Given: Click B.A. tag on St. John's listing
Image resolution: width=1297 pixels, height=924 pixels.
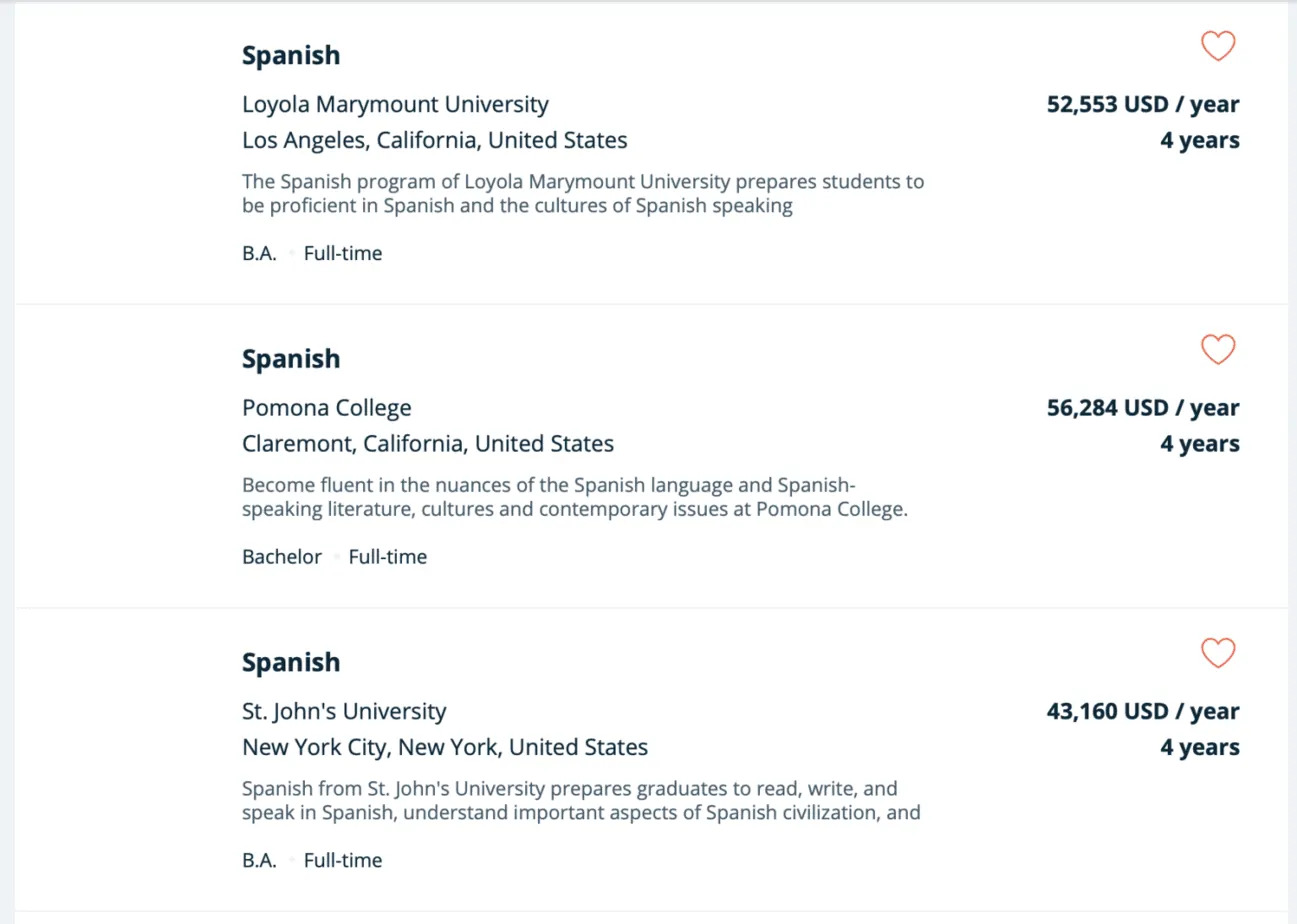Looking at the screenshot, I should pos(259,860).
